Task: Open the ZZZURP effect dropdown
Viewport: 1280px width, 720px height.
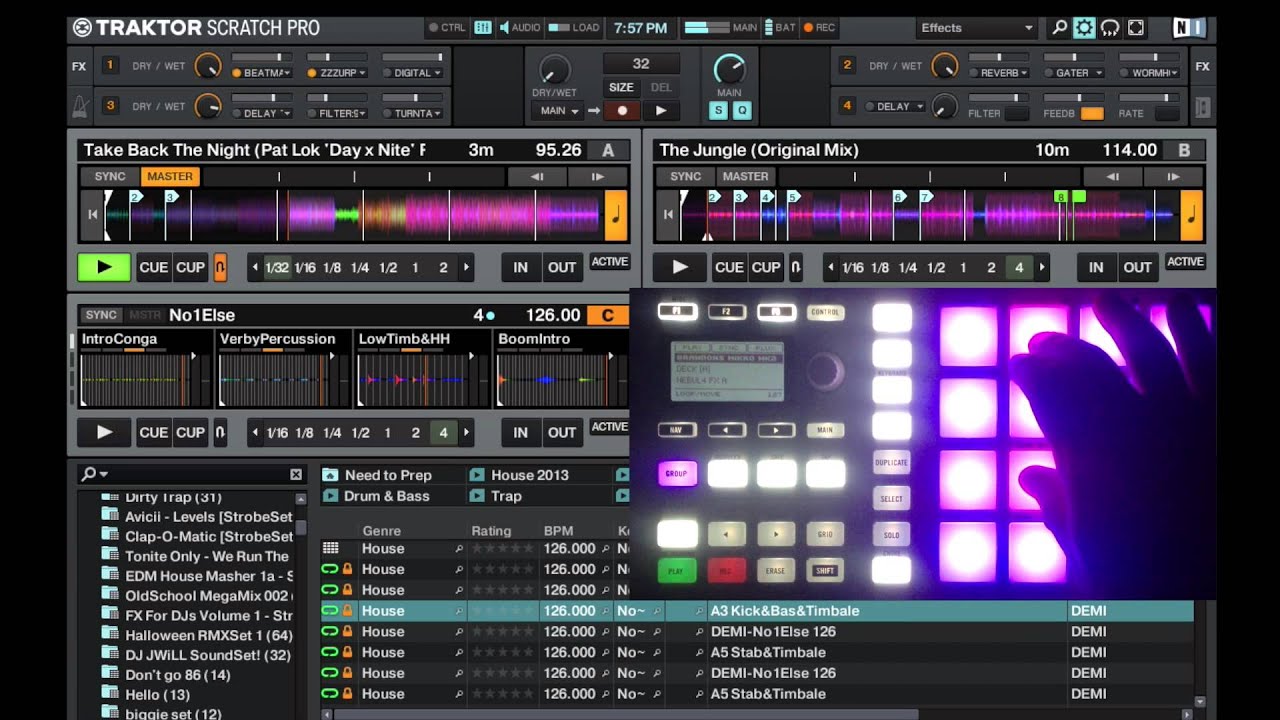Action: (336, 73)
